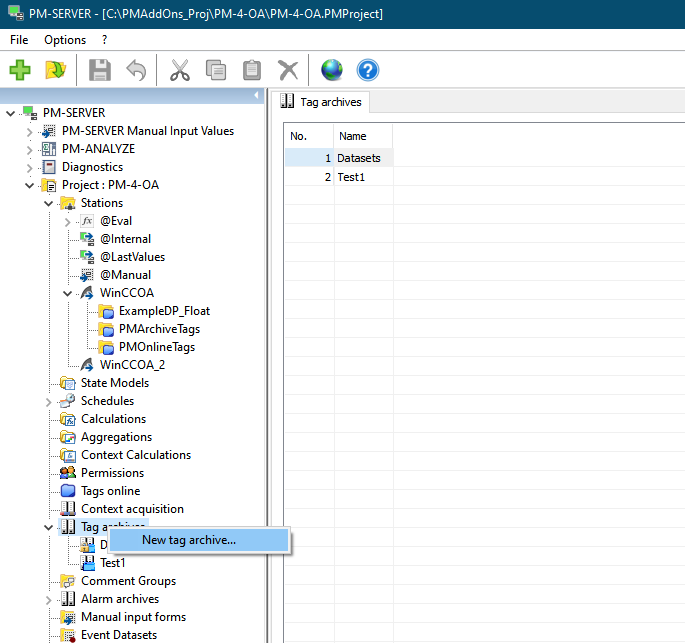Collapse the Stations tree node
The image size is (685, 643).
click(x=48, y=203)
